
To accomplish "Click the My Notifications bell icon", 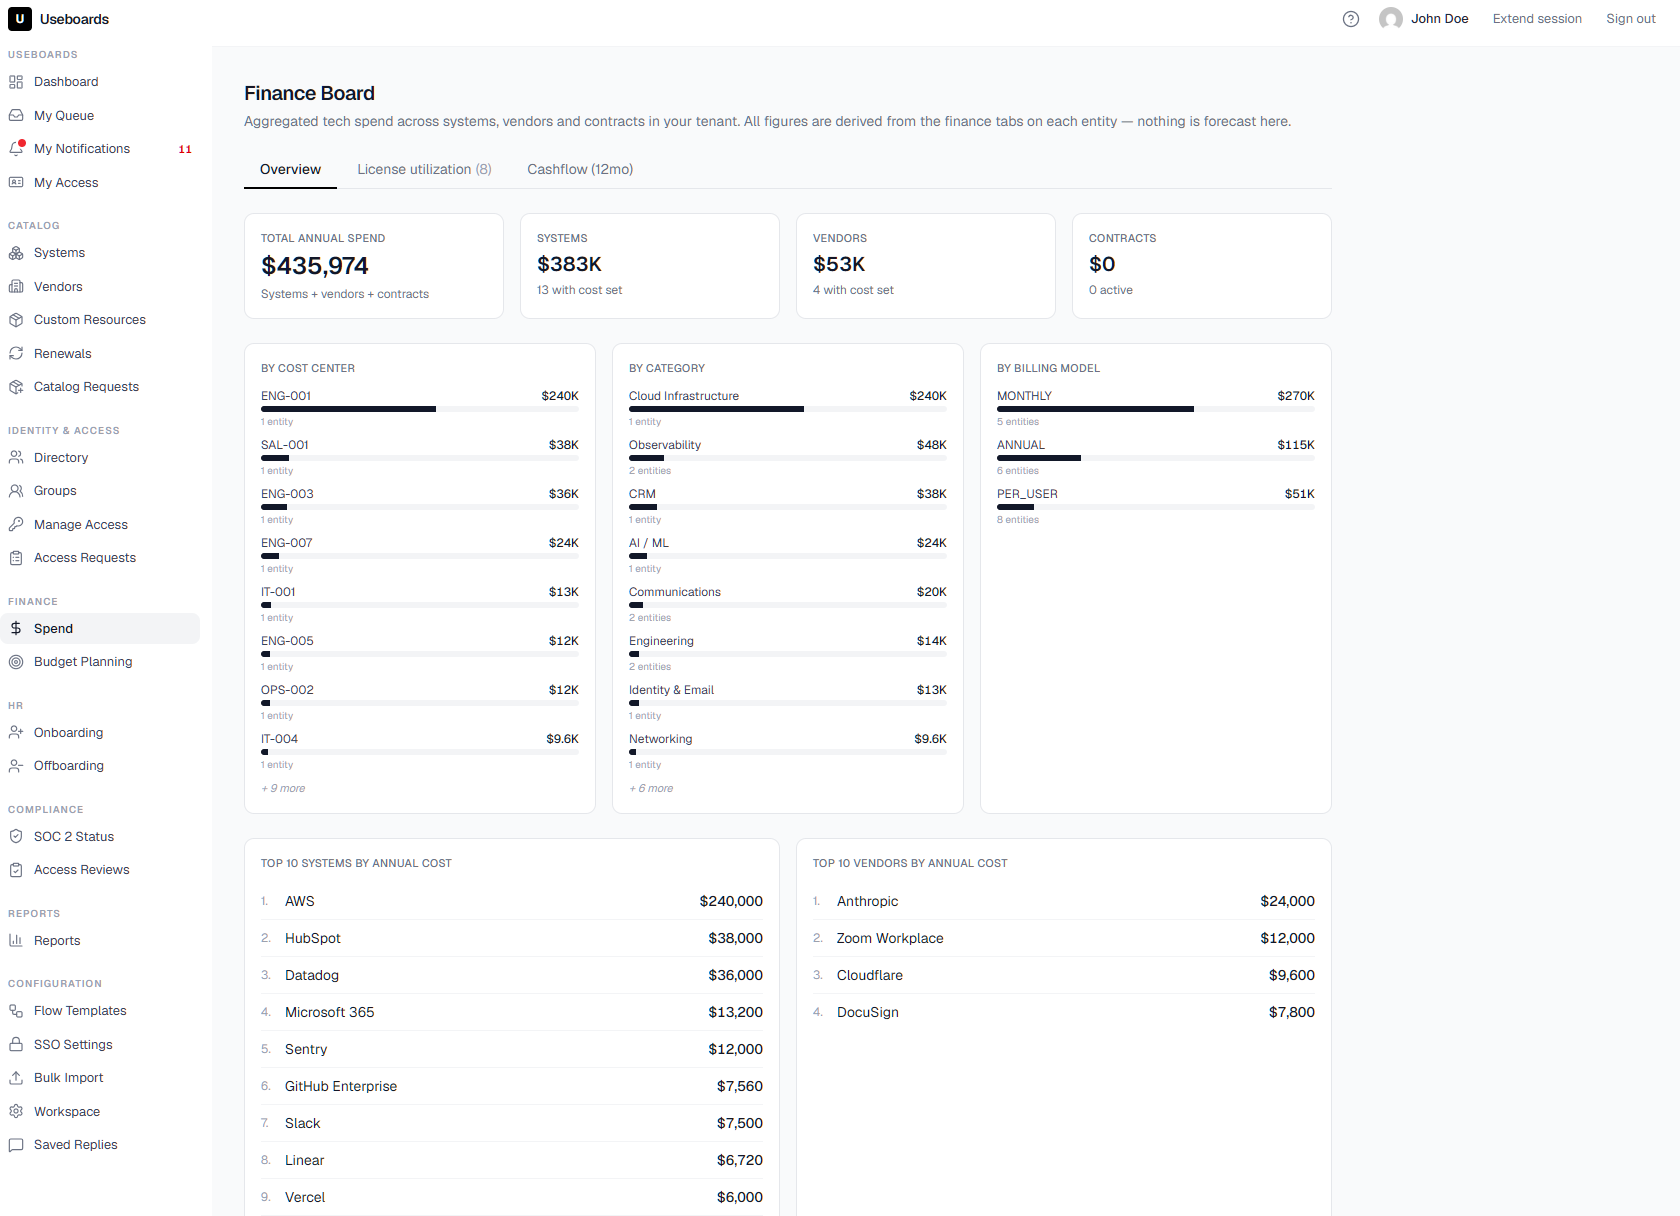I will [x=16, y=149].
